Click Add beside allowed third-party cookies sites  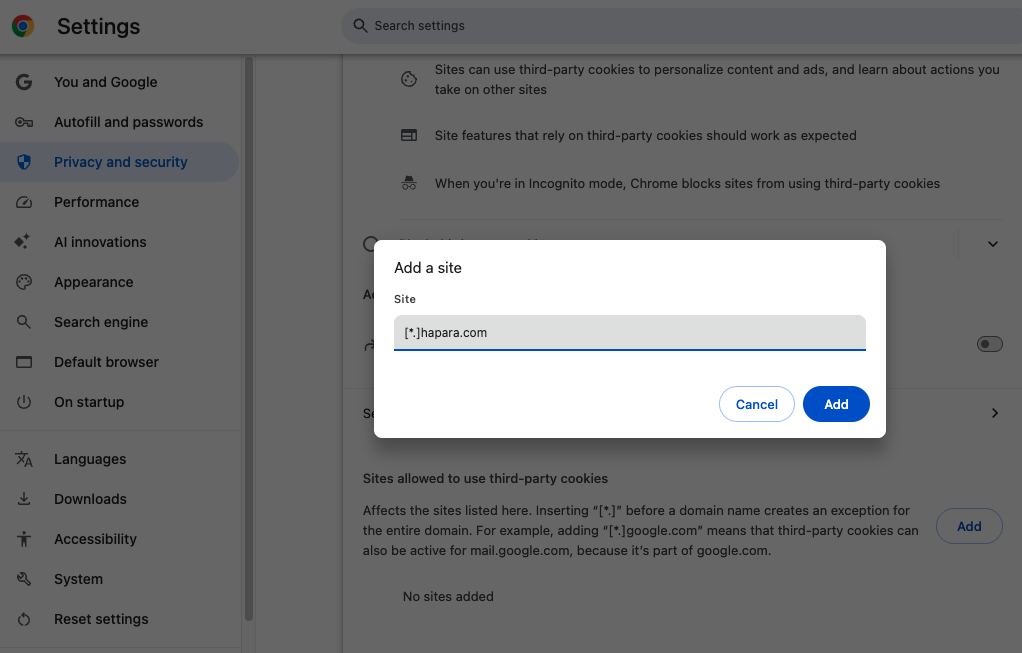(969, 526)
